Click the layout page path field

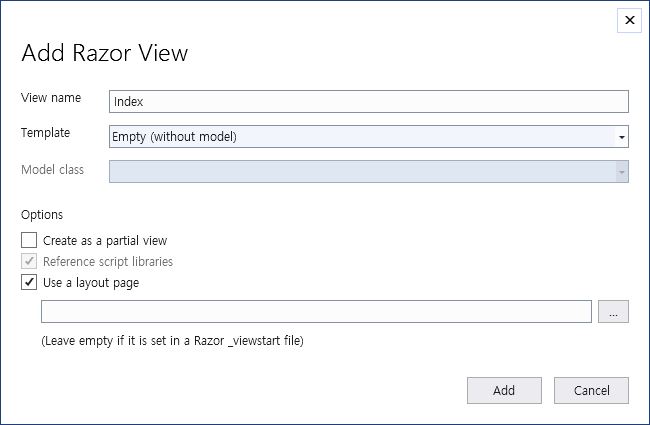click(316, 312)
